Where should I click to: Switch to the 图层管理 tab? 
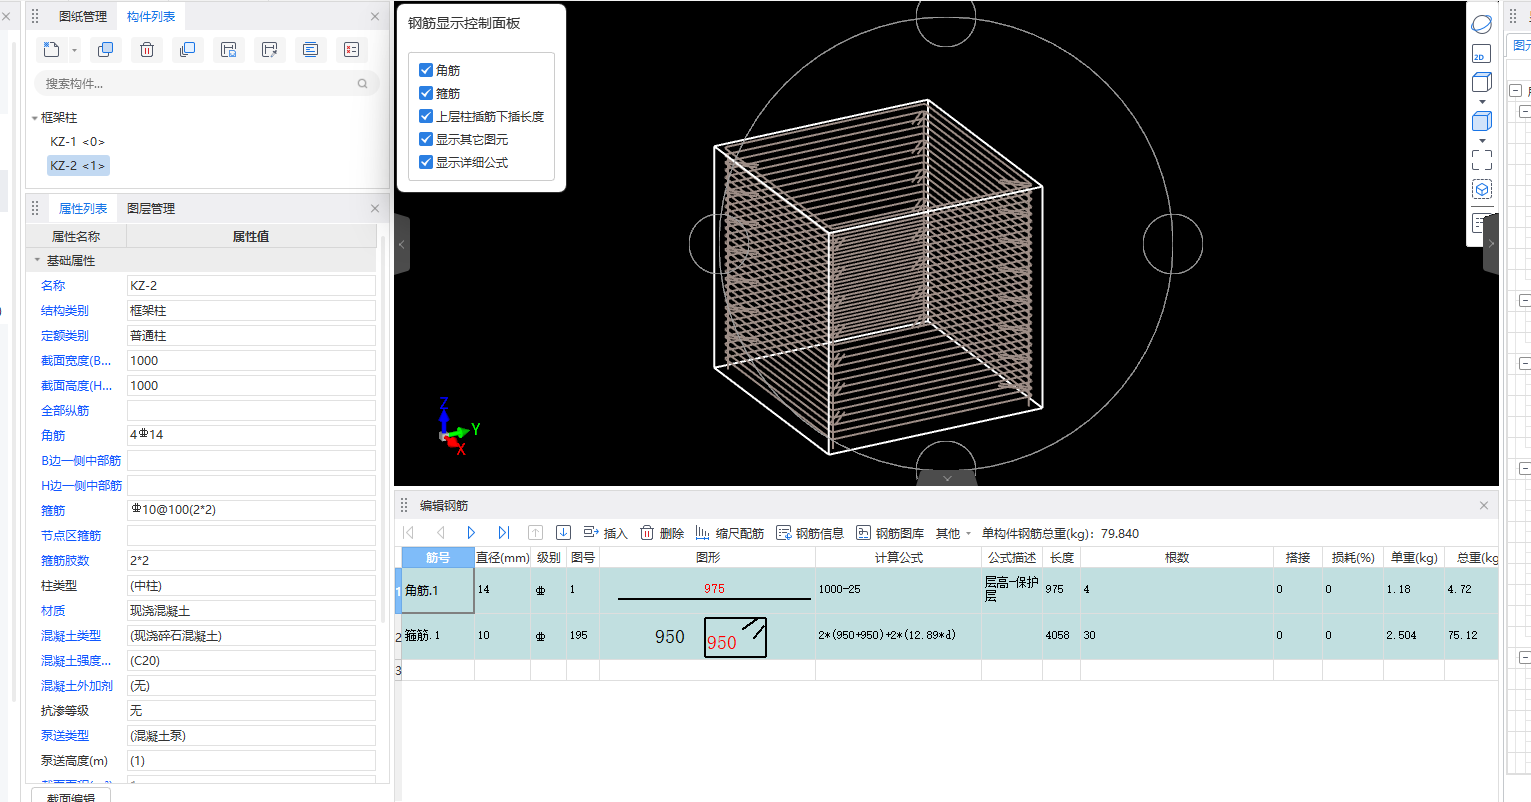[x=151, y=209]
